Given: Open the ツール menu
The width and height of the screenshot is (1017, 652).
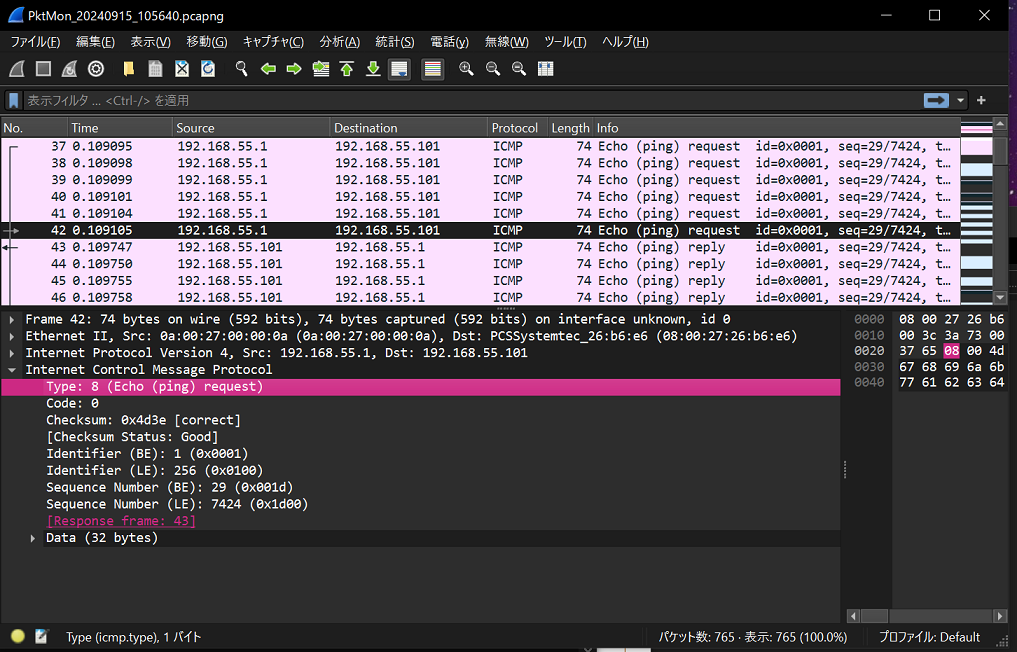Looking at the screenshot, I should click(x=565, y=42).
